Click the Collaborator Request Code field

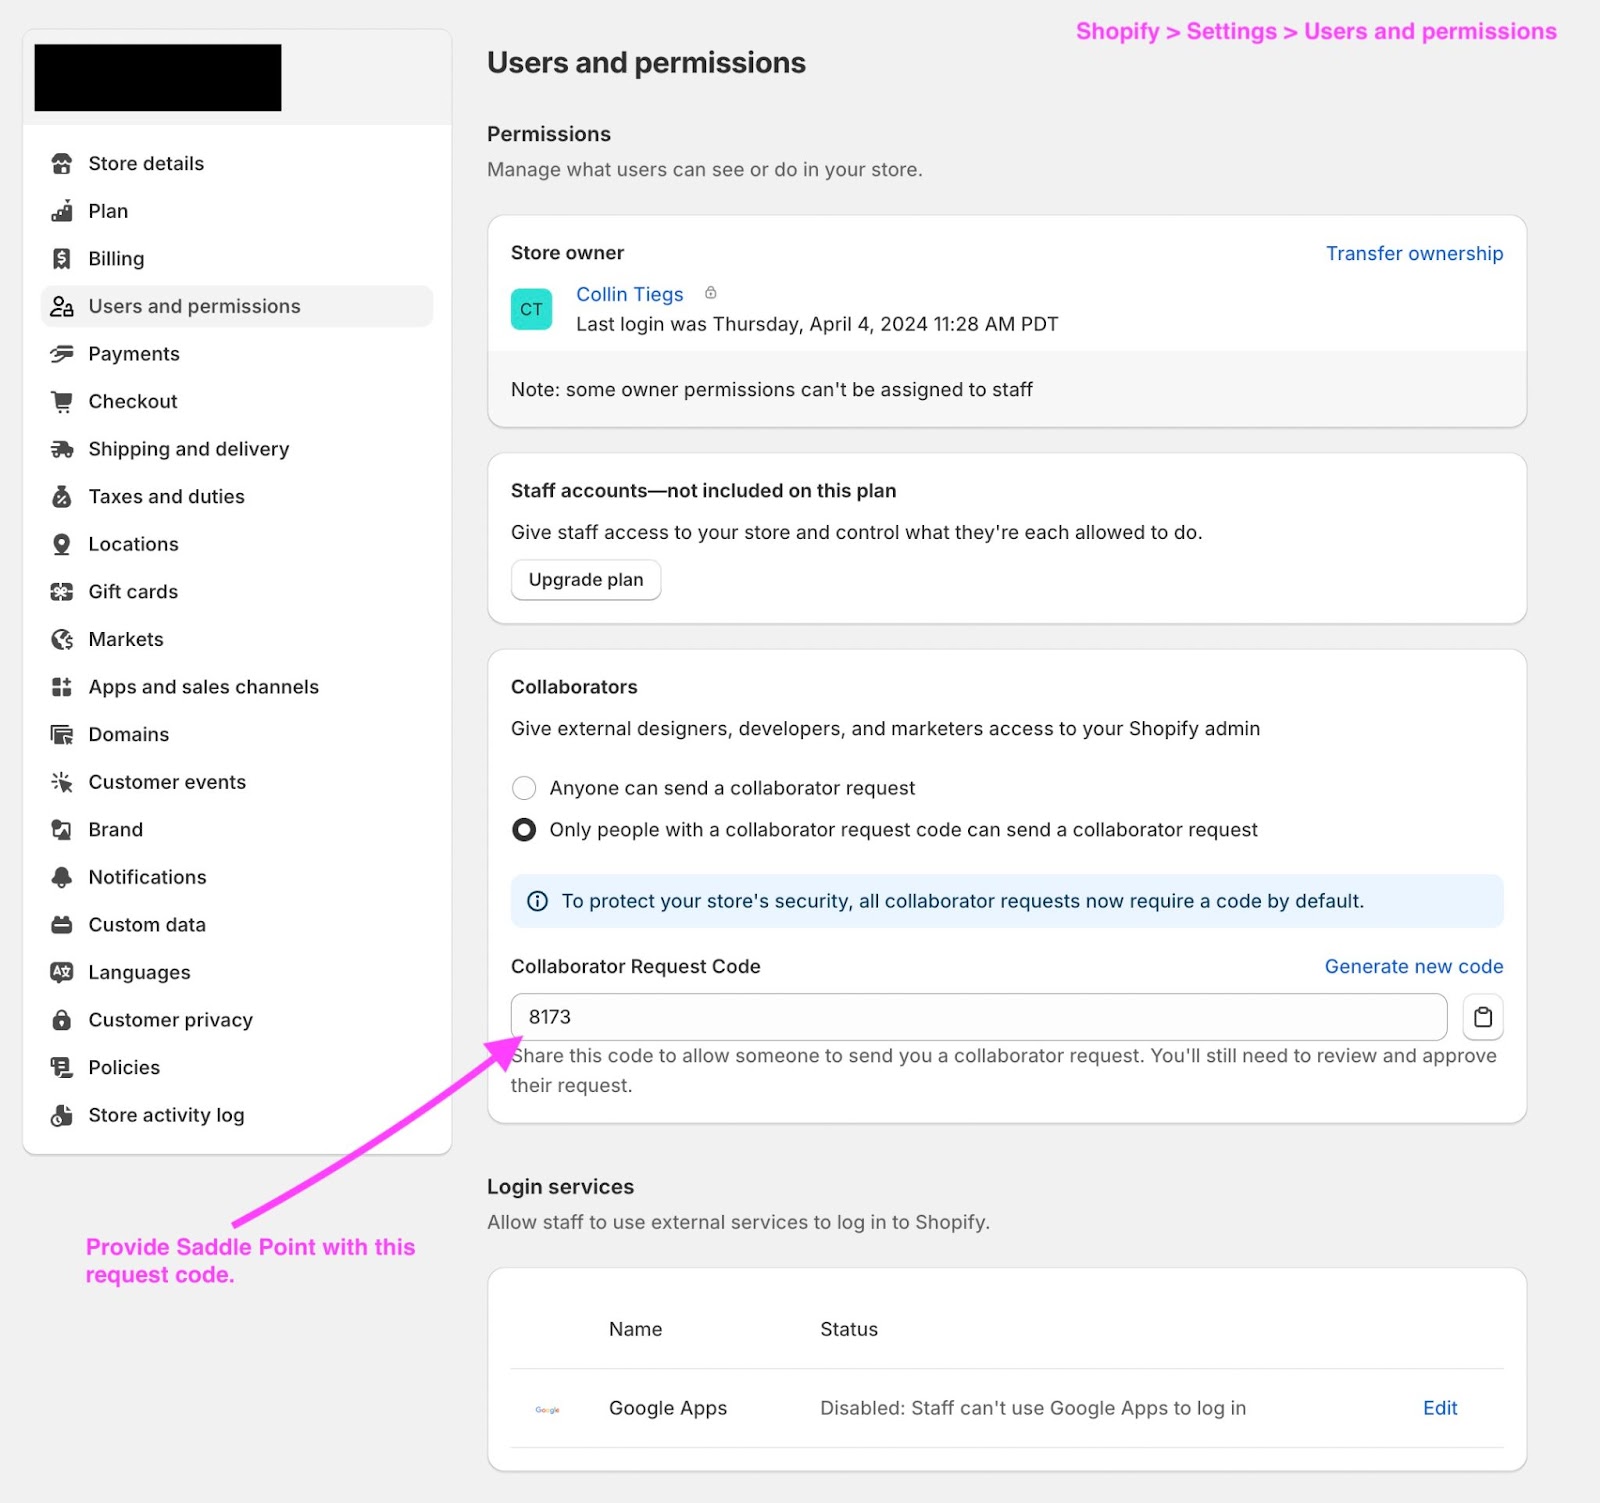[978, 1017]
